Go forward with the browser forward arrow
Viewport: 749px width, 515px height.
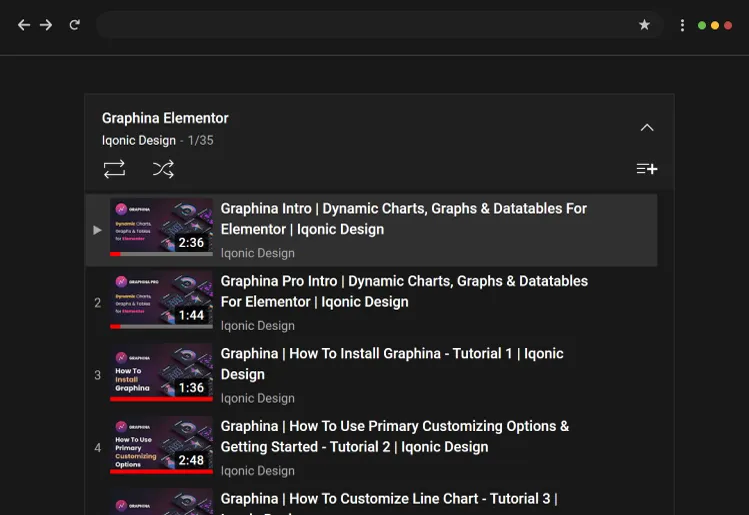pos(46,25)
